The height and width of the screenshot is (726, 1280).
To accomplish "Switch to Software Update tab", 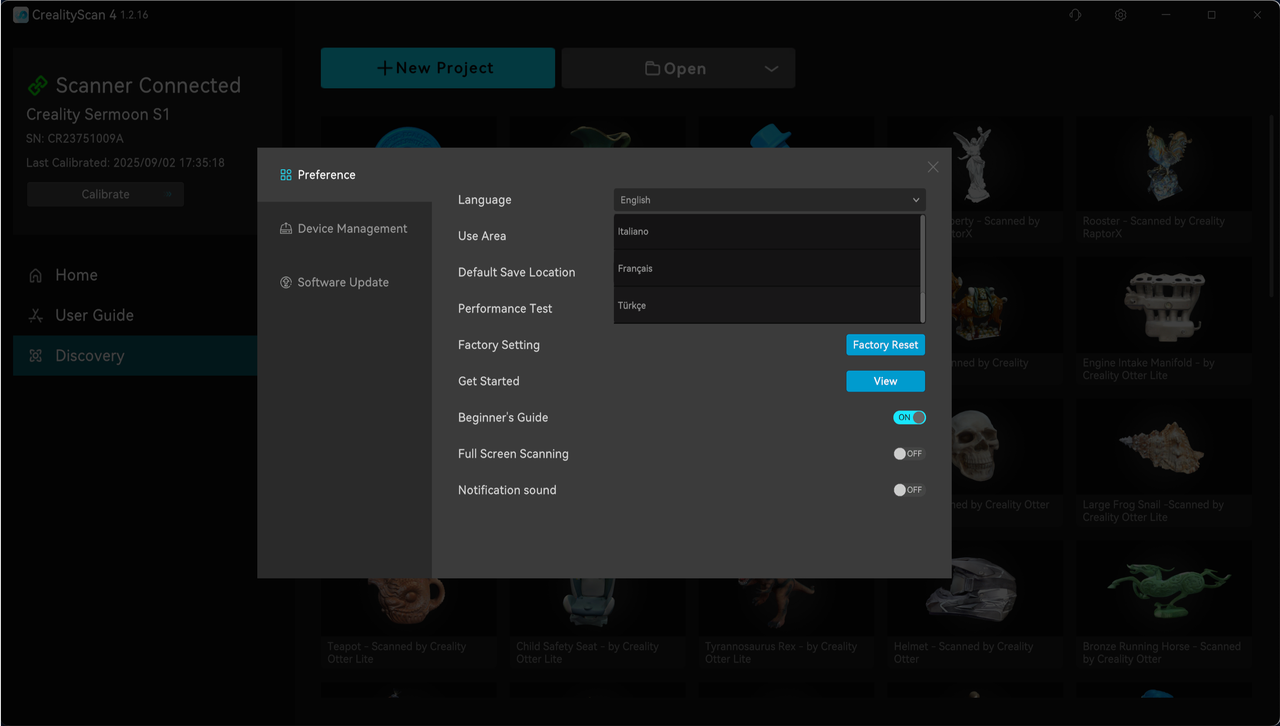I will 343,283.
